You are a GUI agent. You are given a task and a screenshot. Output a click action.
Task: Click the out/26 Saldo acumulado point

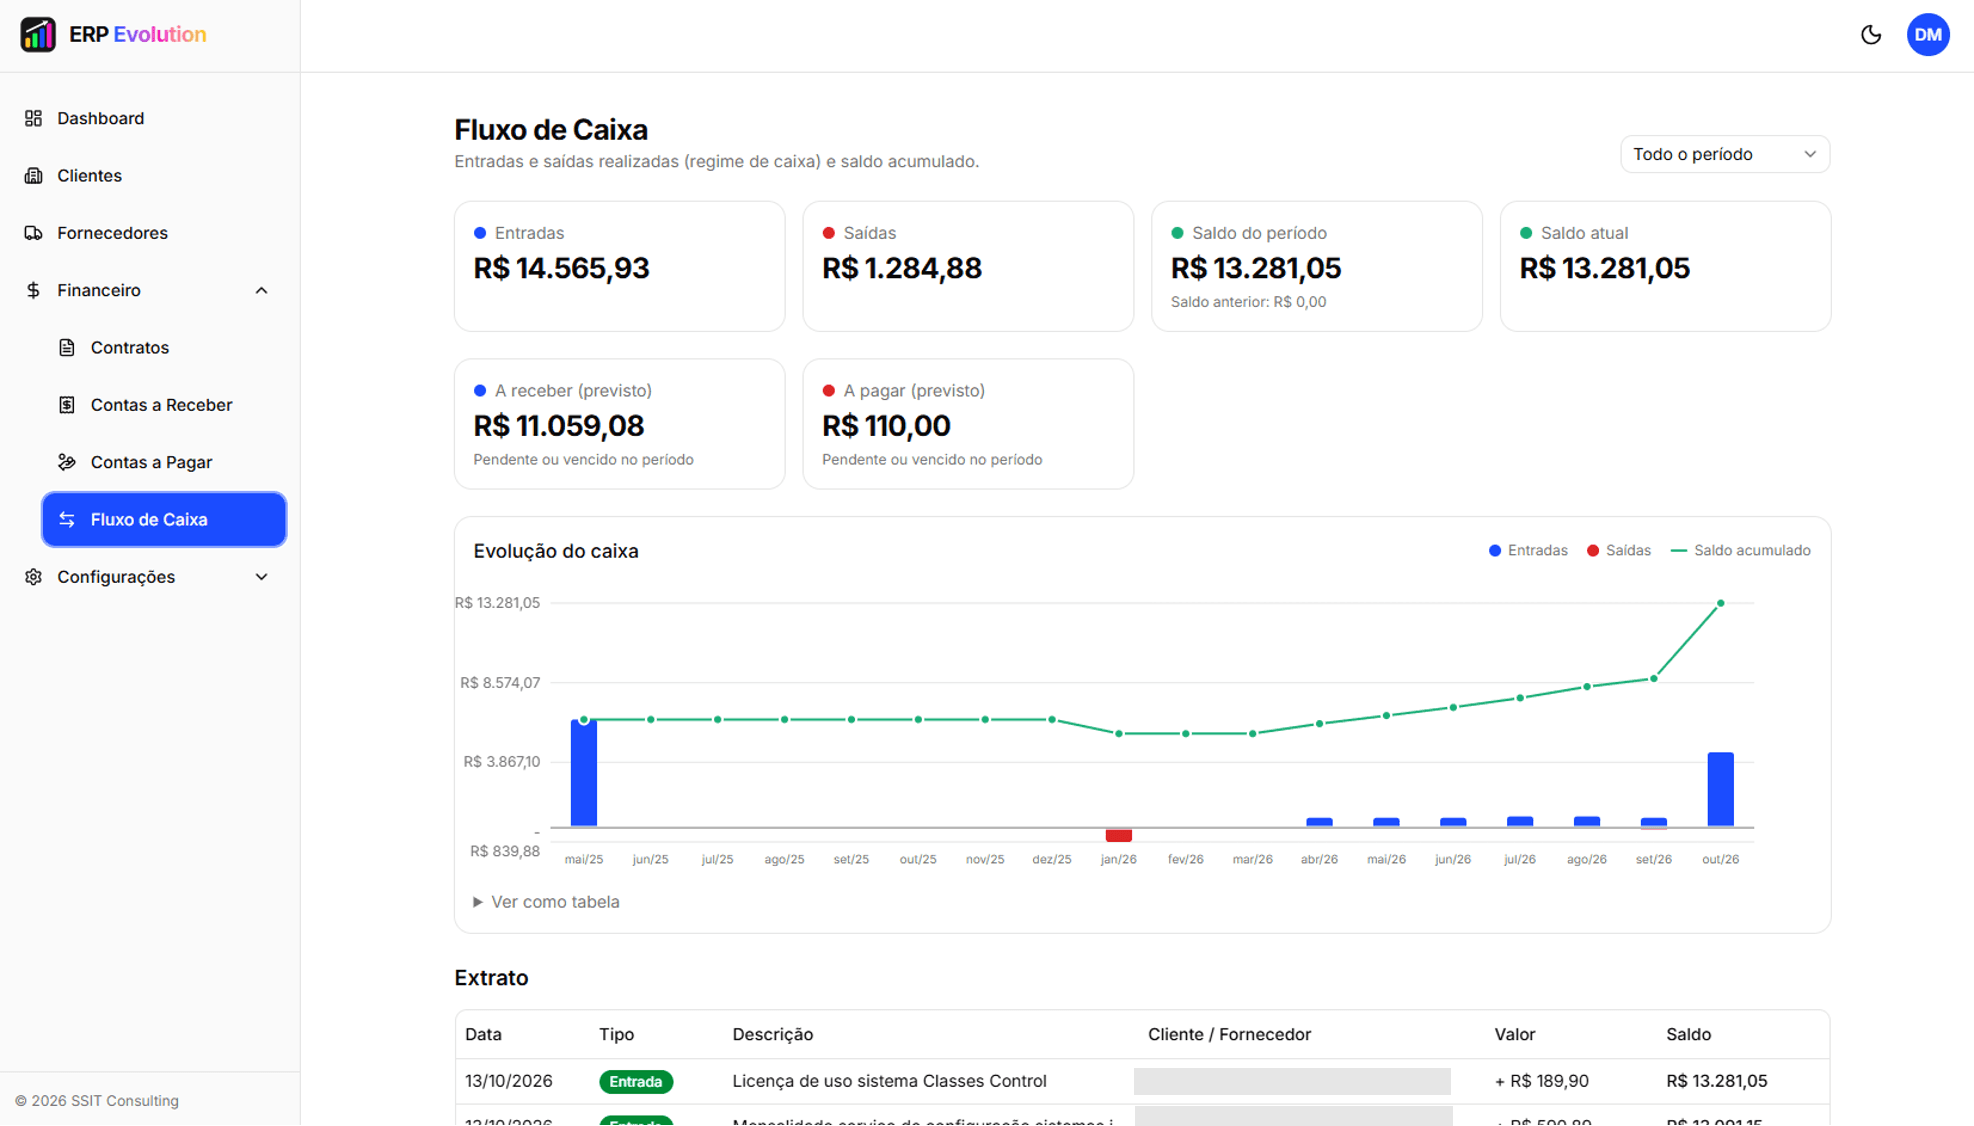[x=1720, y=604]
